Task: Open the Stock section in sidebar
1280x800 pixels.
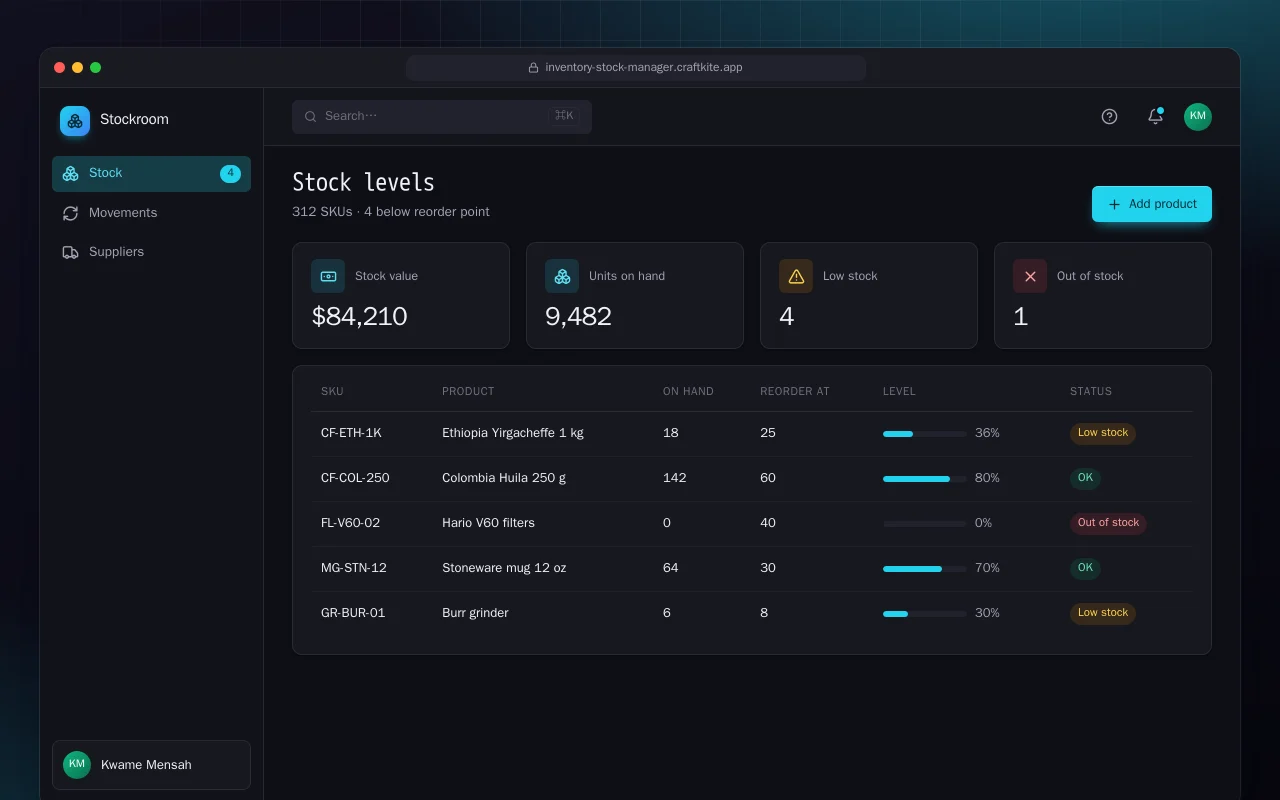Action: point(151,174)
